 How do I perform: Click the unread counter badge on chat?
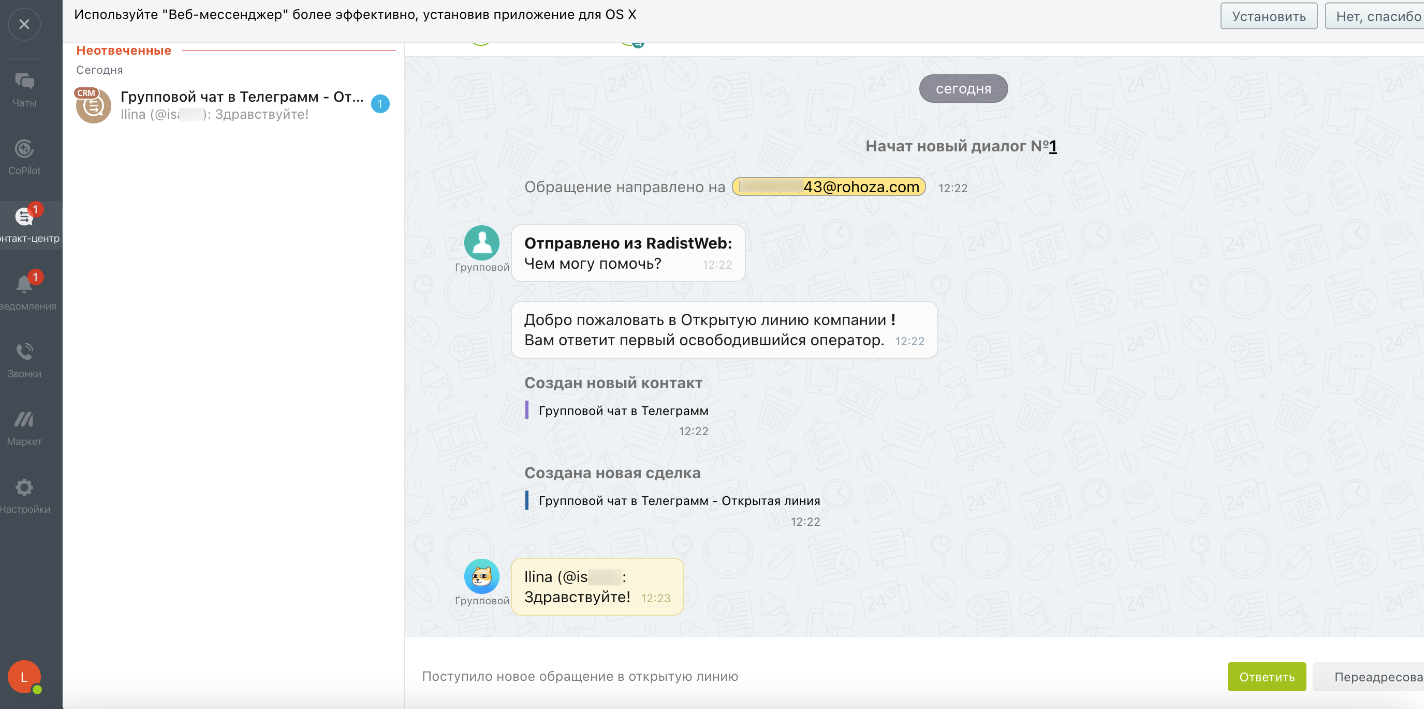[x=380, y=104]
